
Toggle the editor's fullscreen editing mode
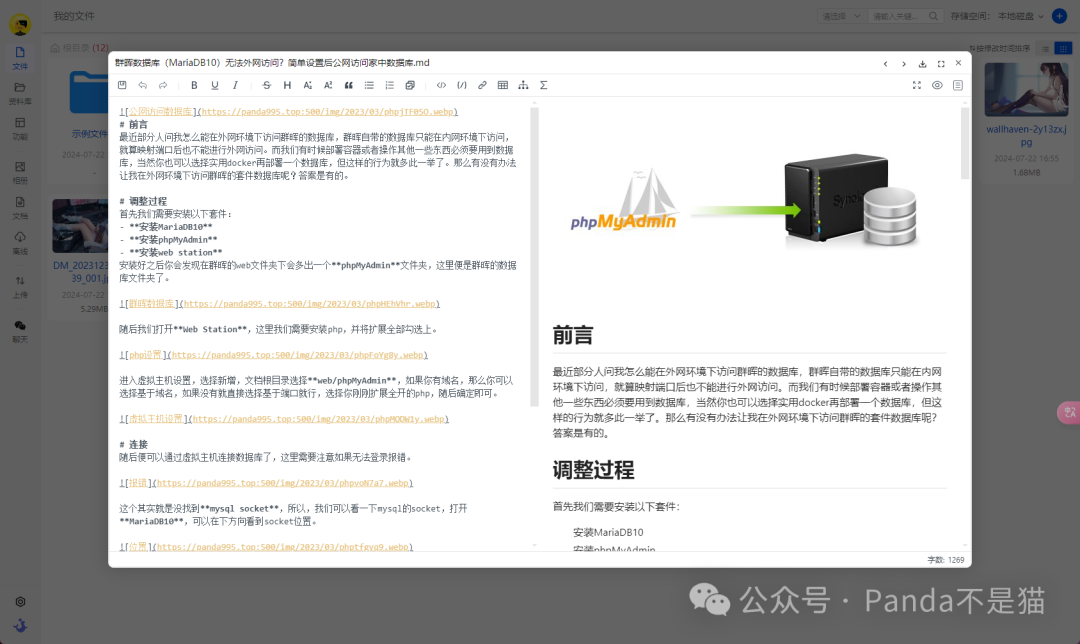(x=917, y=85)
